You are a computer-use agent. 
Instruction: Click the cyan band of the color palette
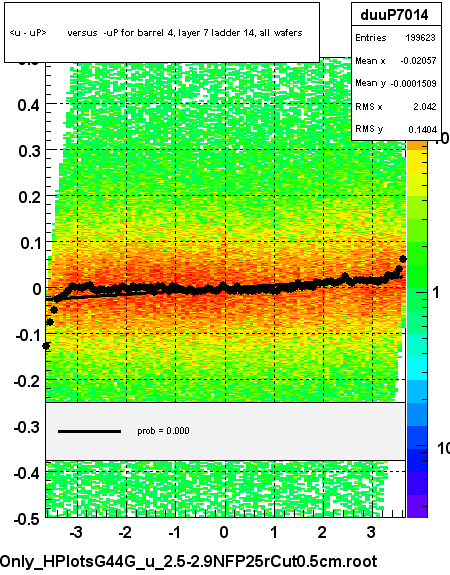[x=417, y=369]
